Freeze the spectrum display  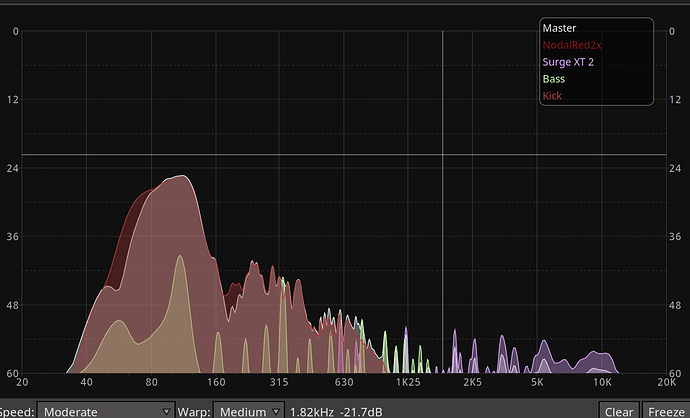click(665, 411)
